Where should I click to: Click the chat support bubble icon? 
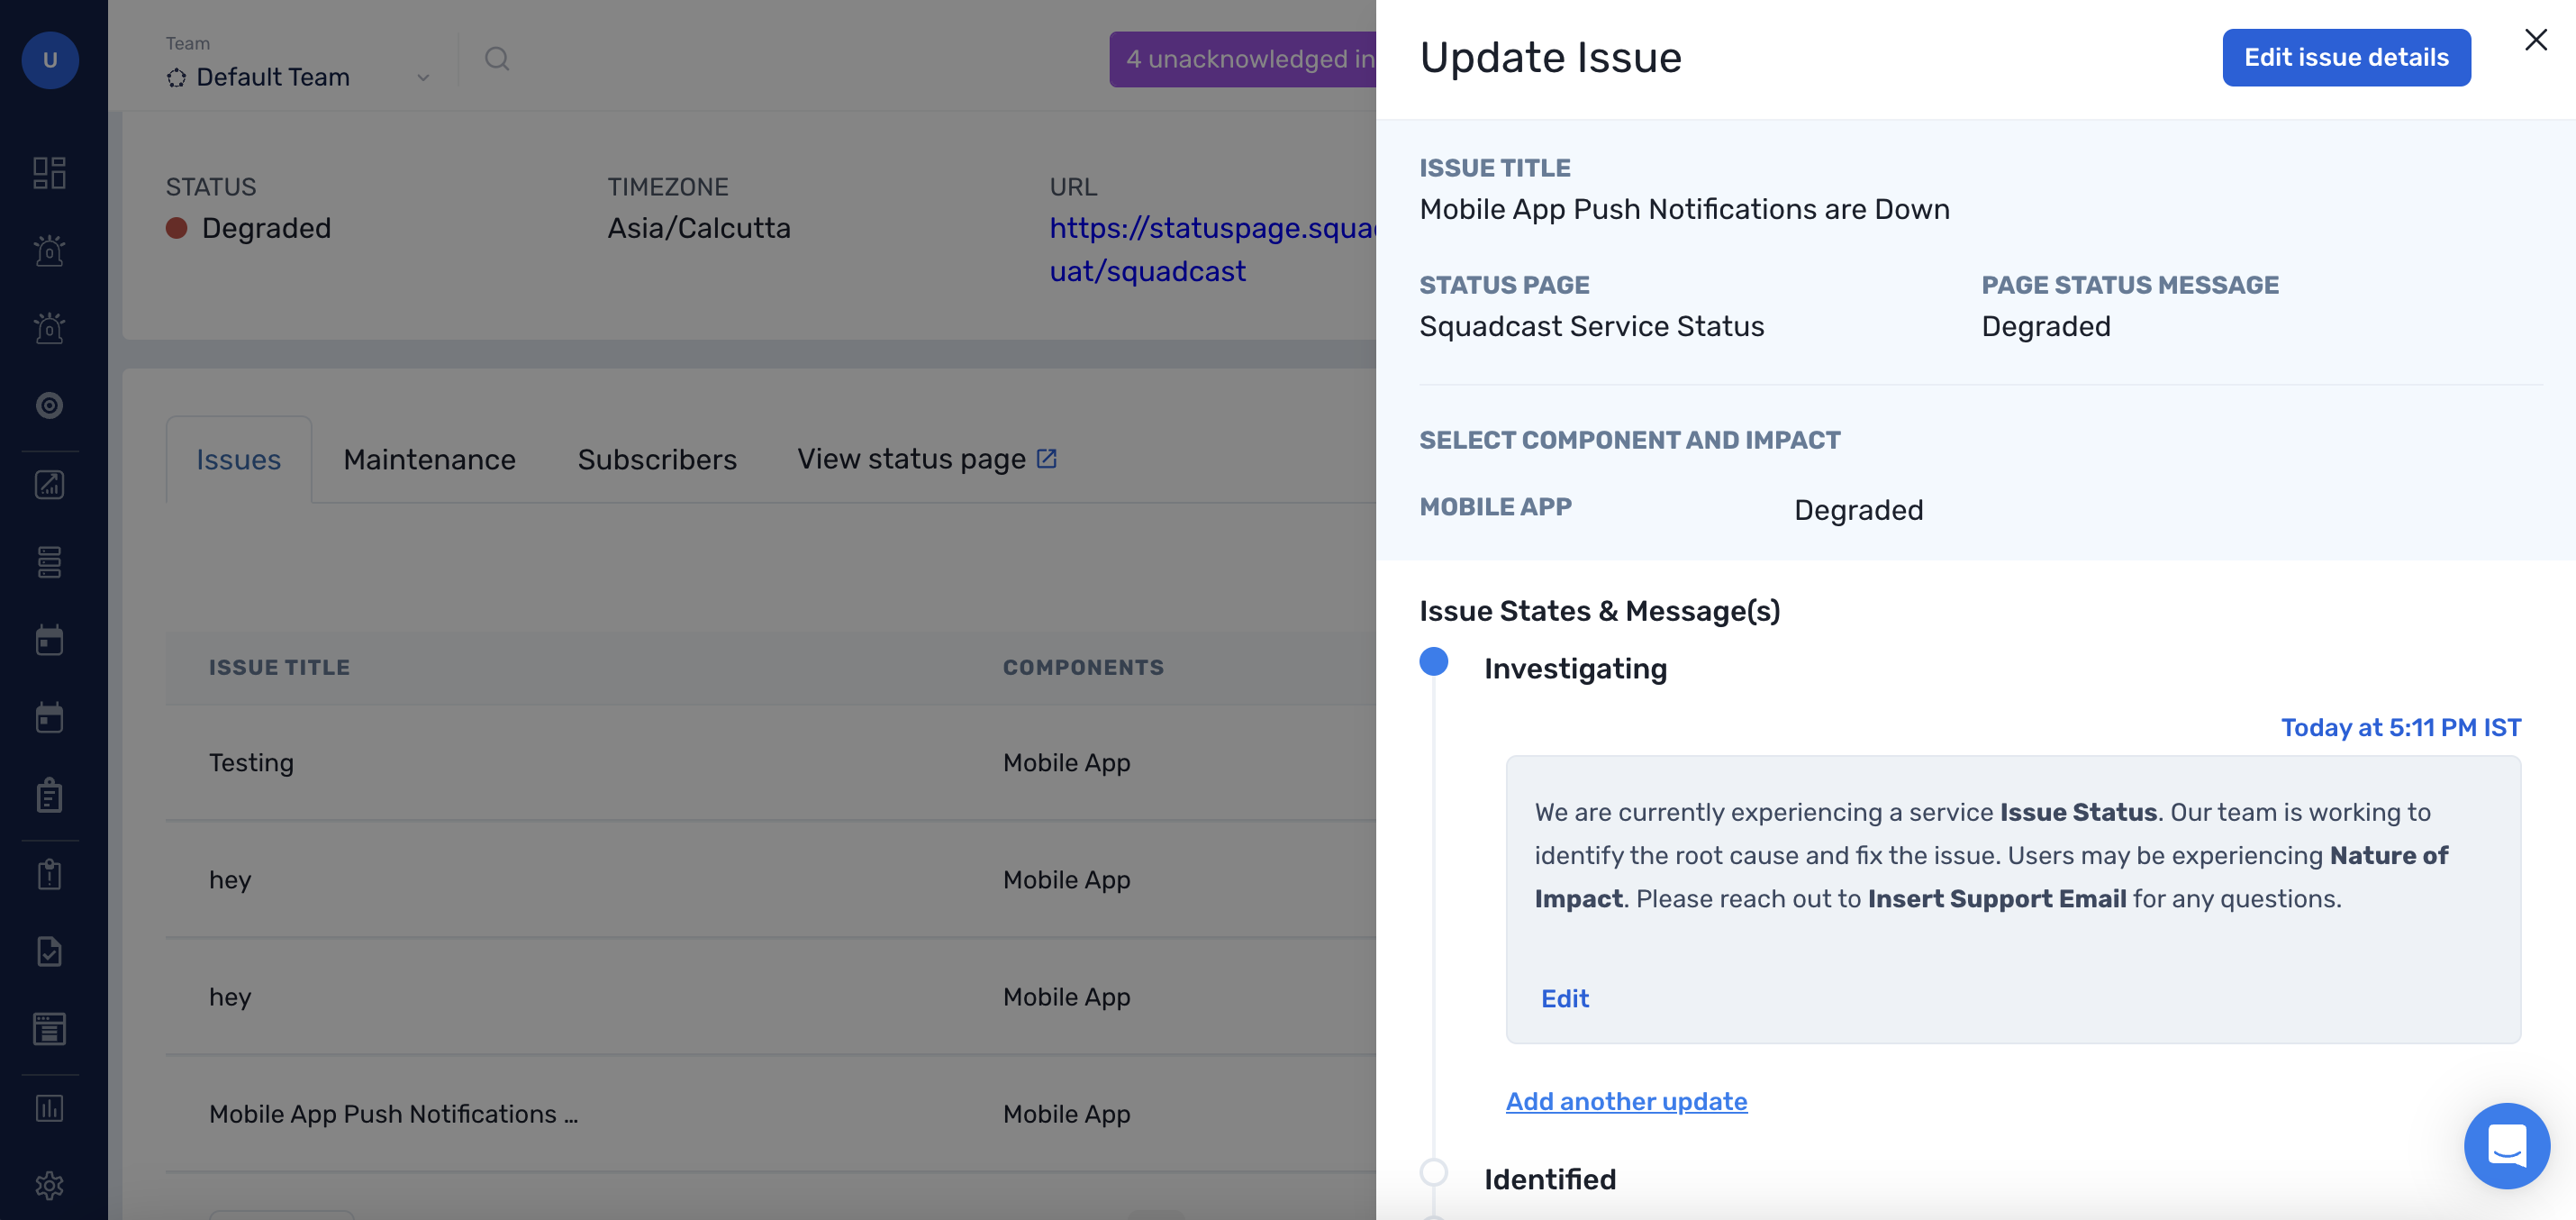2506,1146
